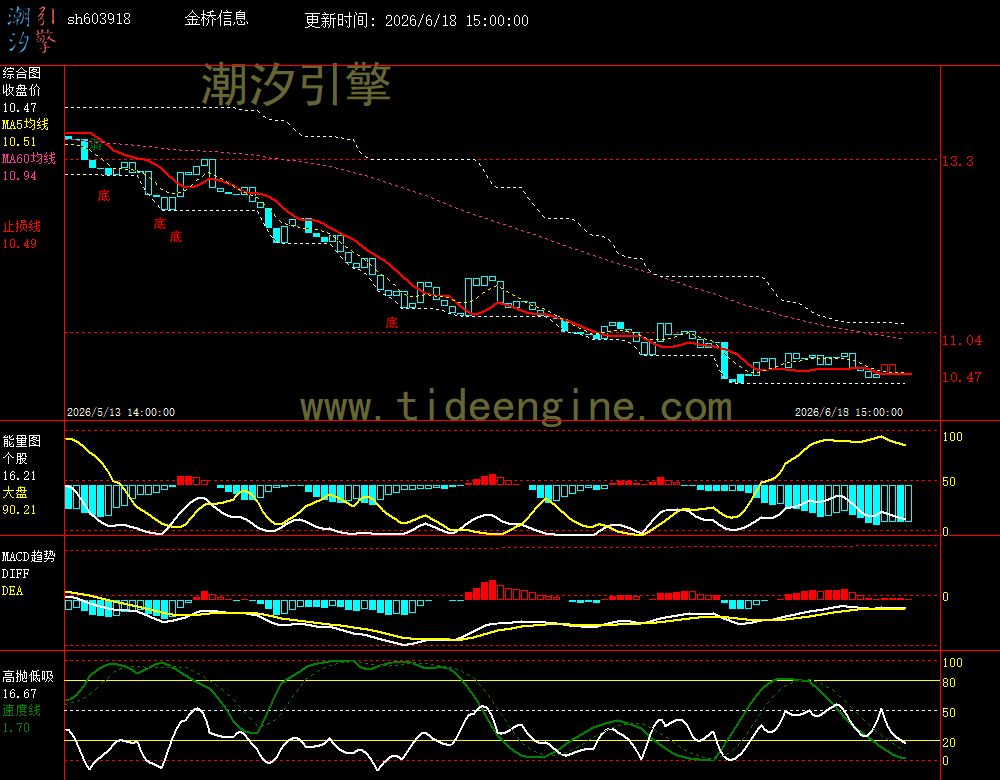Click the 个股 legend label
Viewport: 1000px width, 780px height.
pyautogui.click(x=15, y=459)
